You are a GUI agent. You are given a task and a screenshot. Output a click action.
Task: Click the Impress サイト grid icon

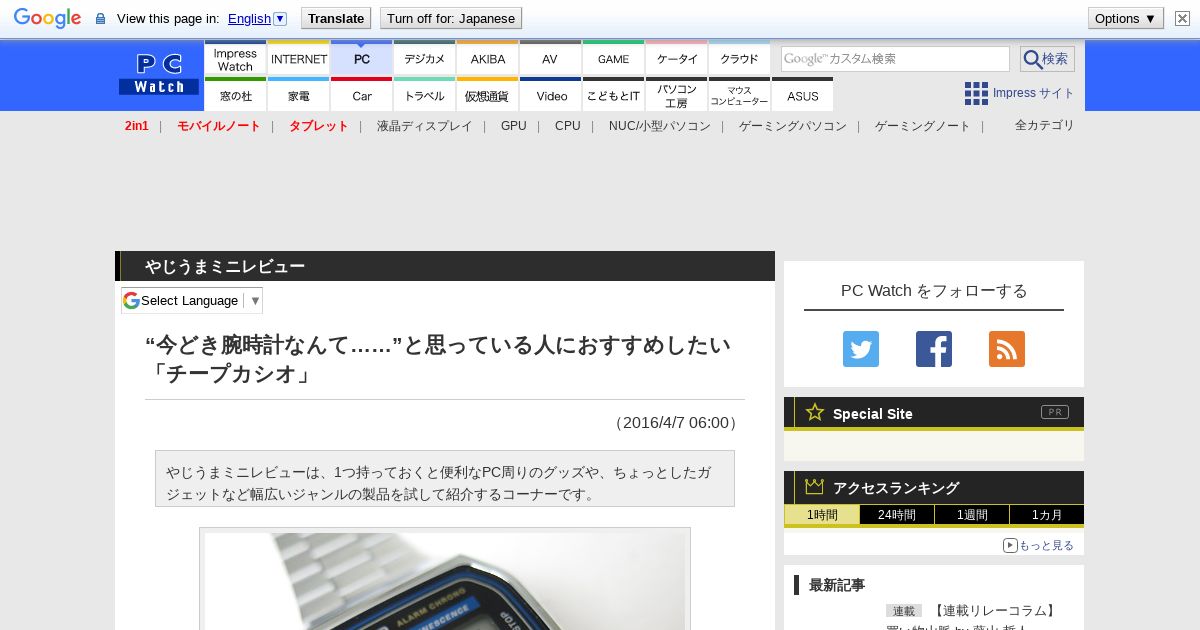[976, 93]
